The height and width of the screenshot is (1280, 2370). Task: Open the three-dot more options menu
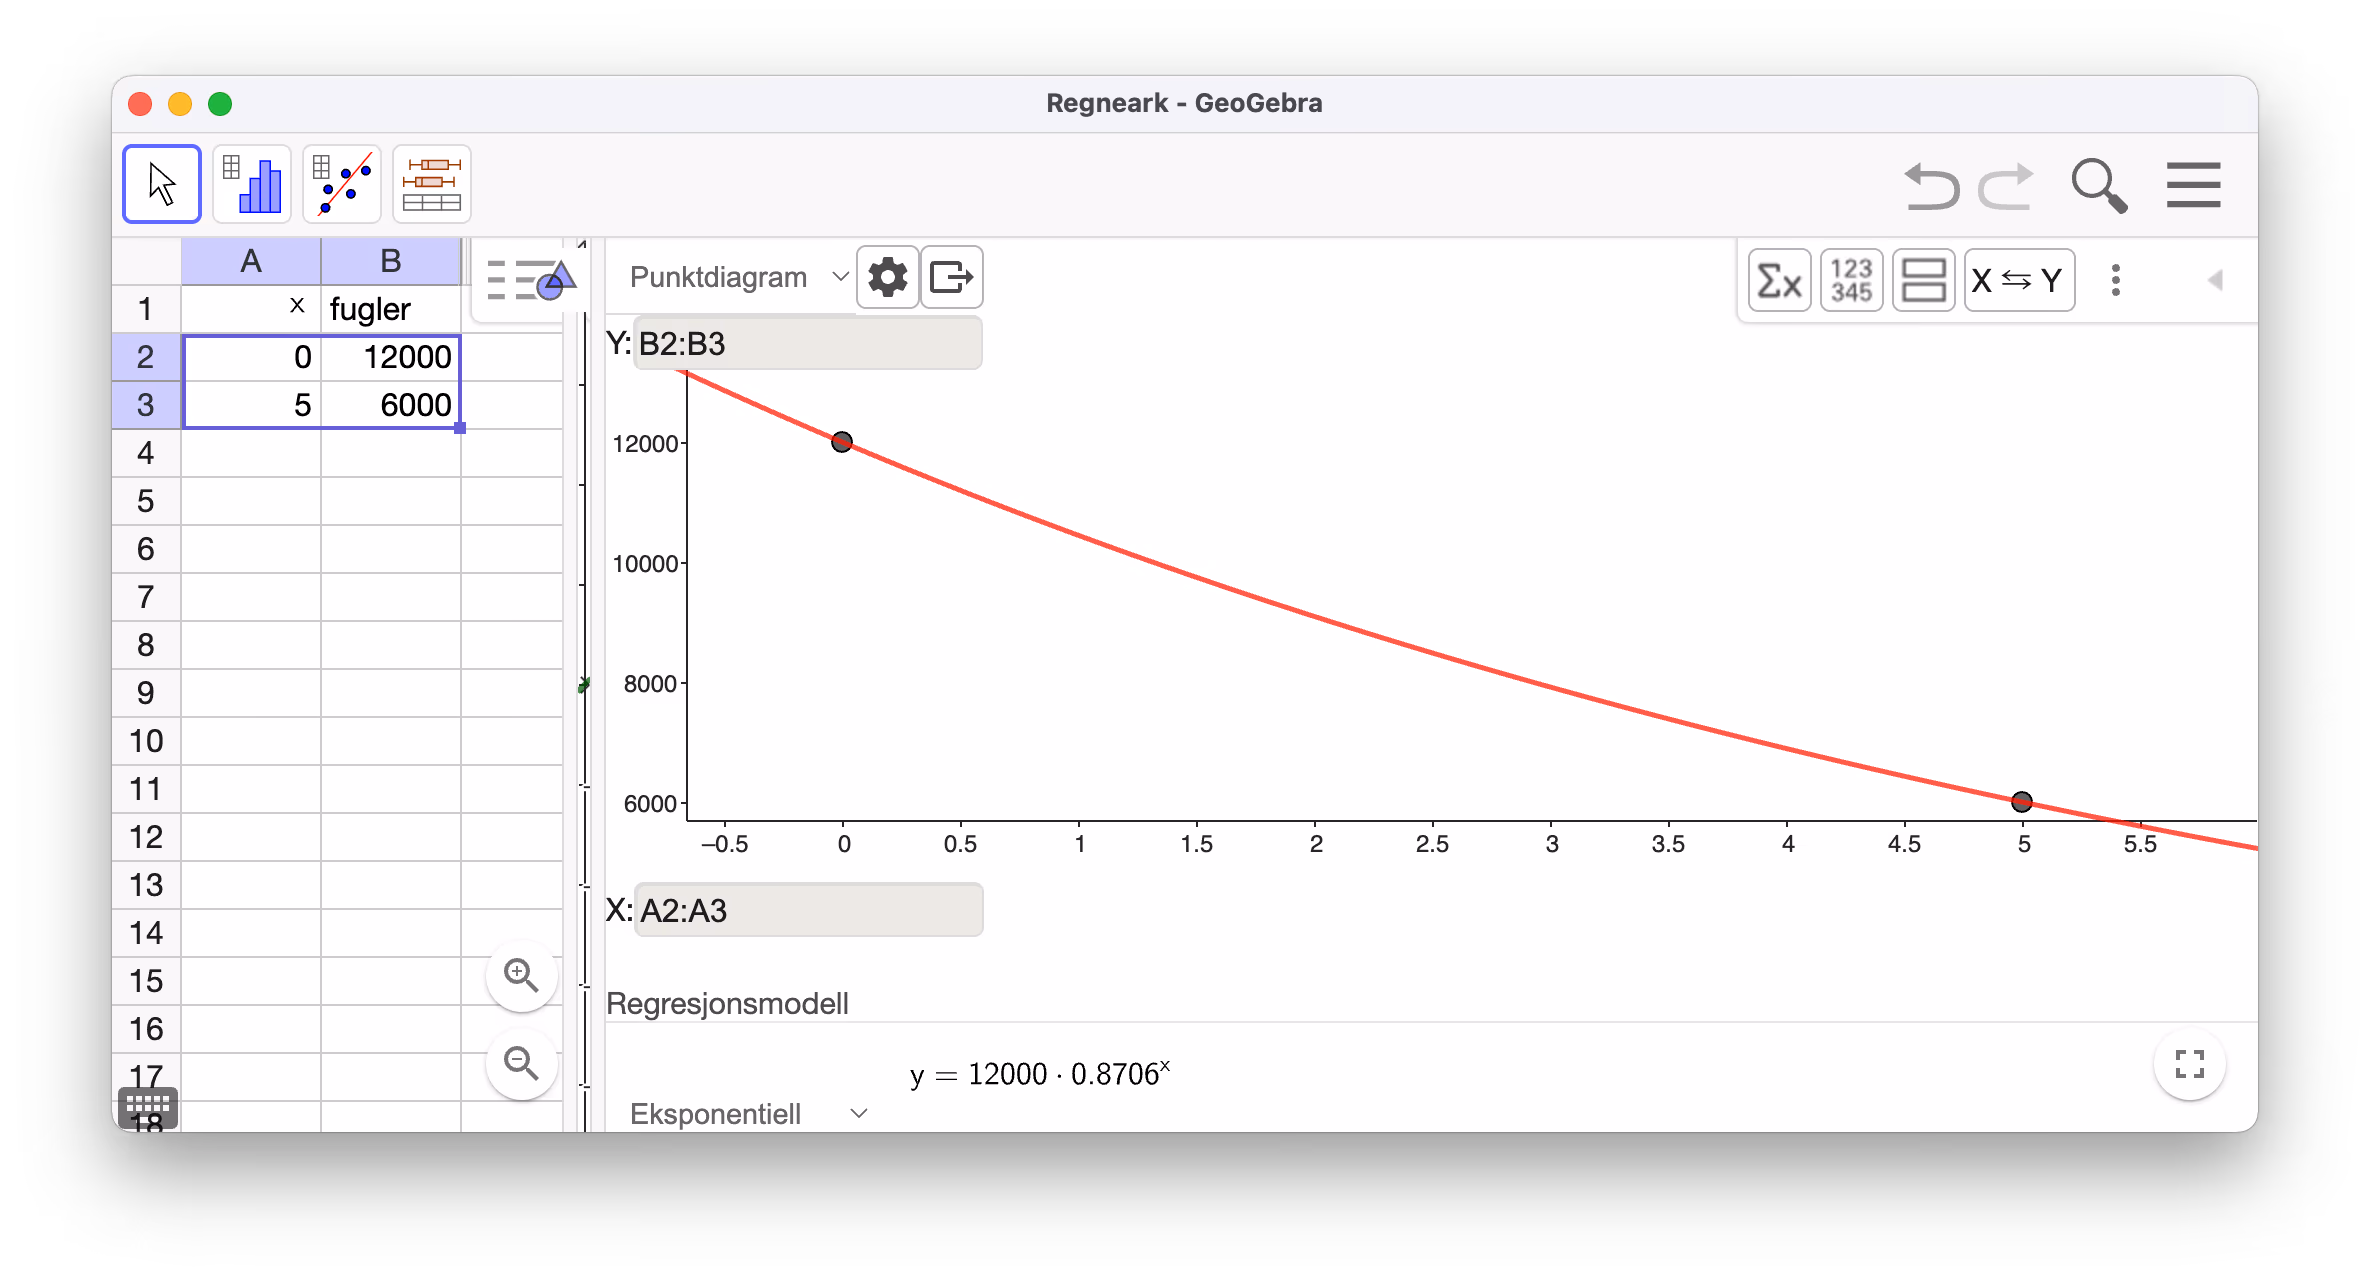2115,280
